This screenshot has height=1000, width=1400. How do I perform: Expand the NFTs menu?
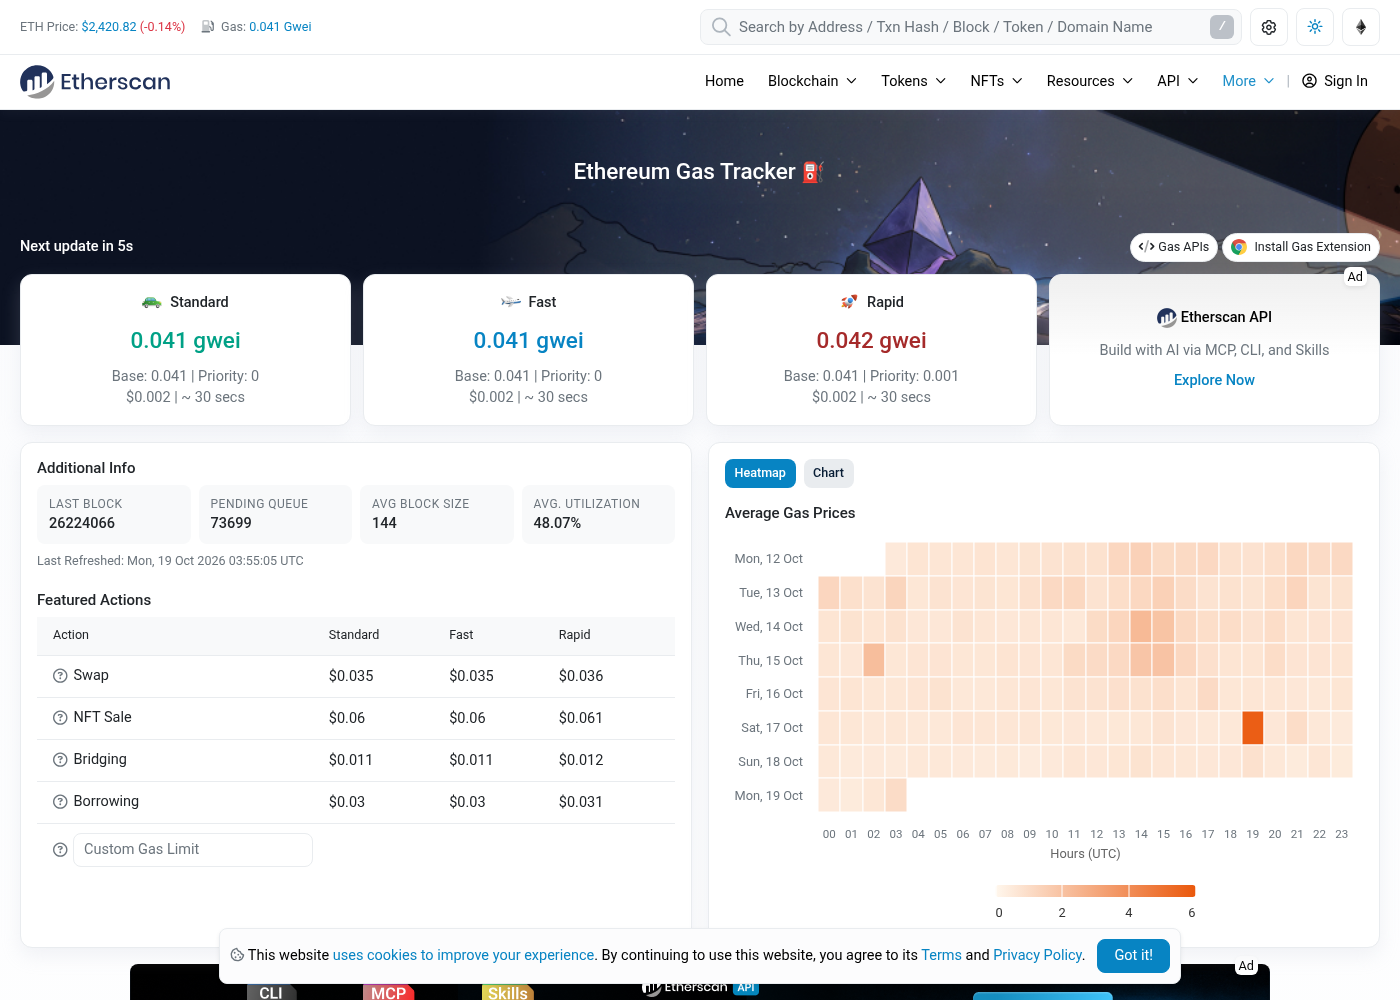[996, 81]
